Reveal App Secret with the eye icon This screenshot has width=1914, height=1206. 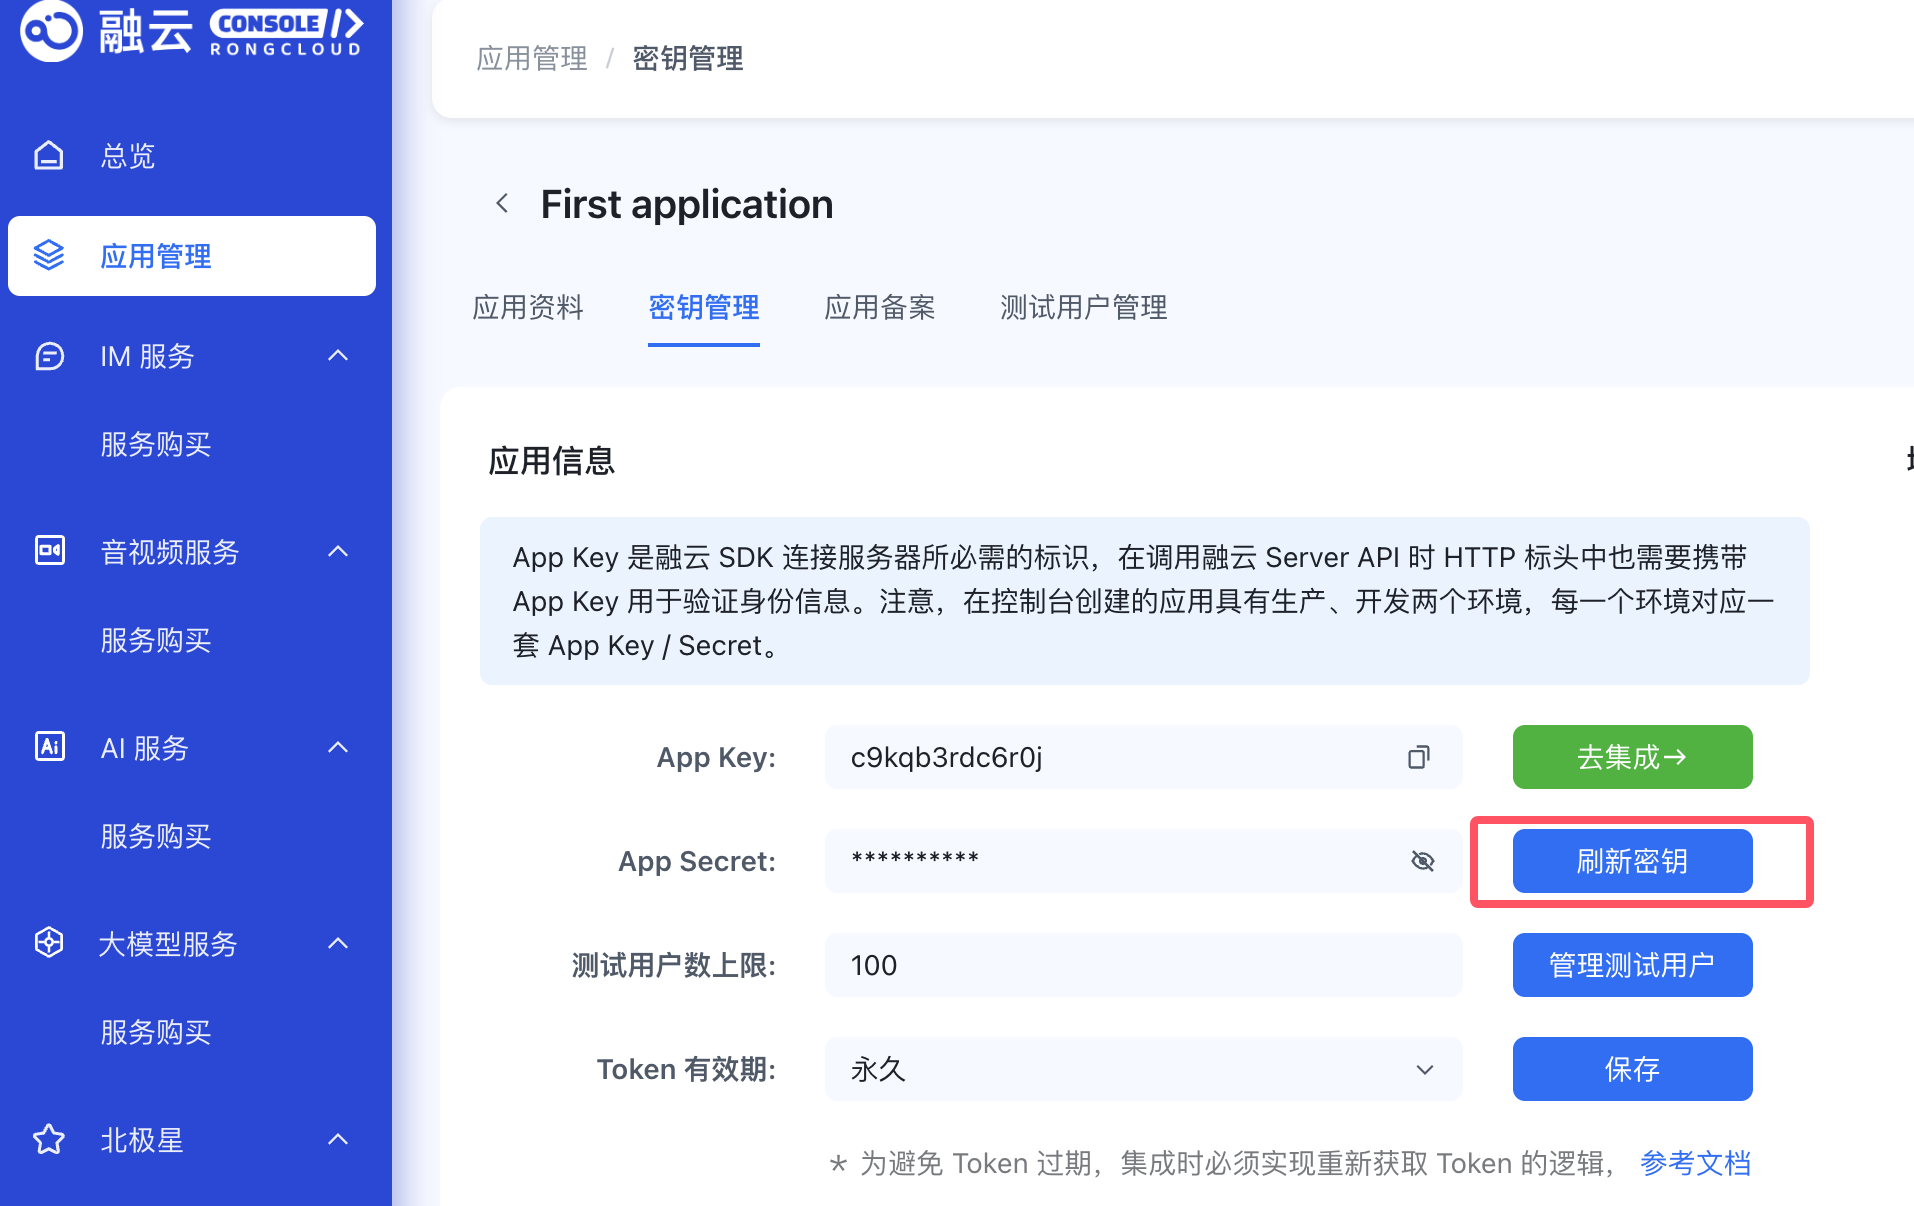tap(1423, 861)
